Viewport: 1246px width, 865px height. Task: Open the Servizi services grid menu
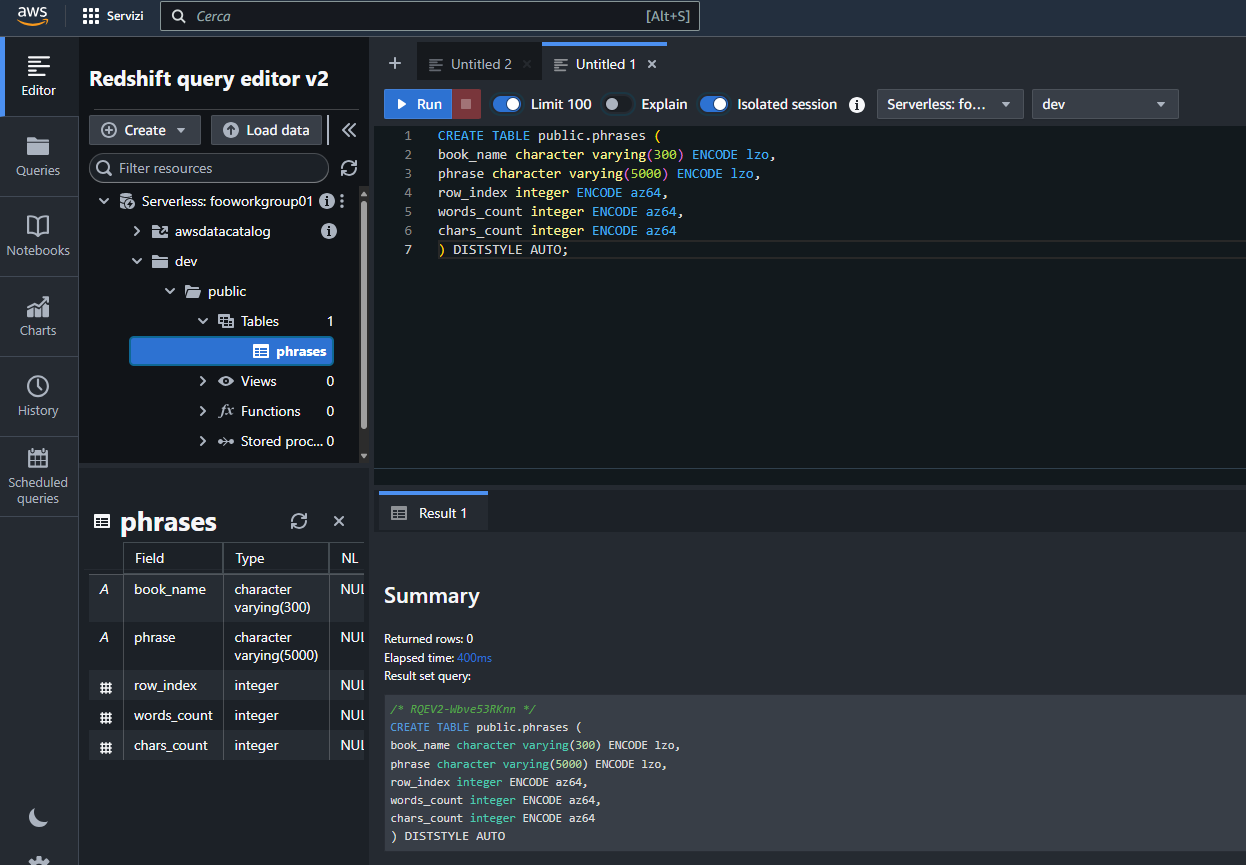pos(113,16)
